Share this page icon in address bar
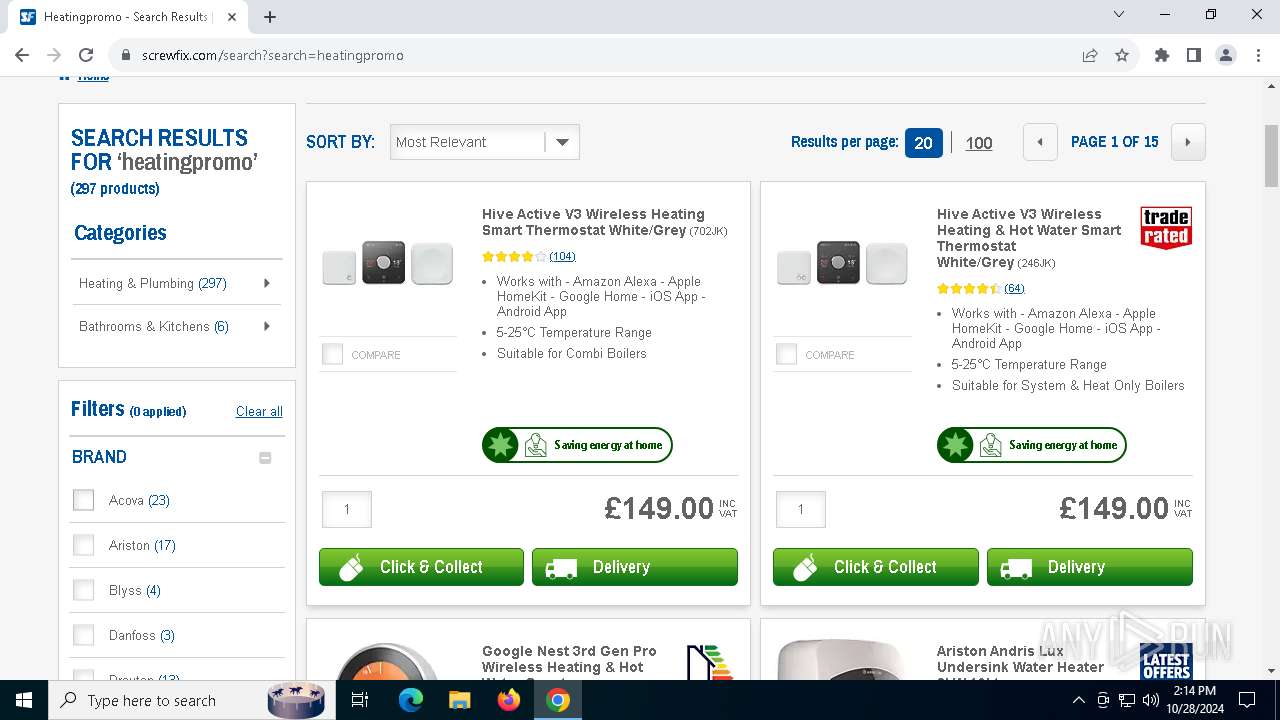1280x720 pixels. 1090,55
